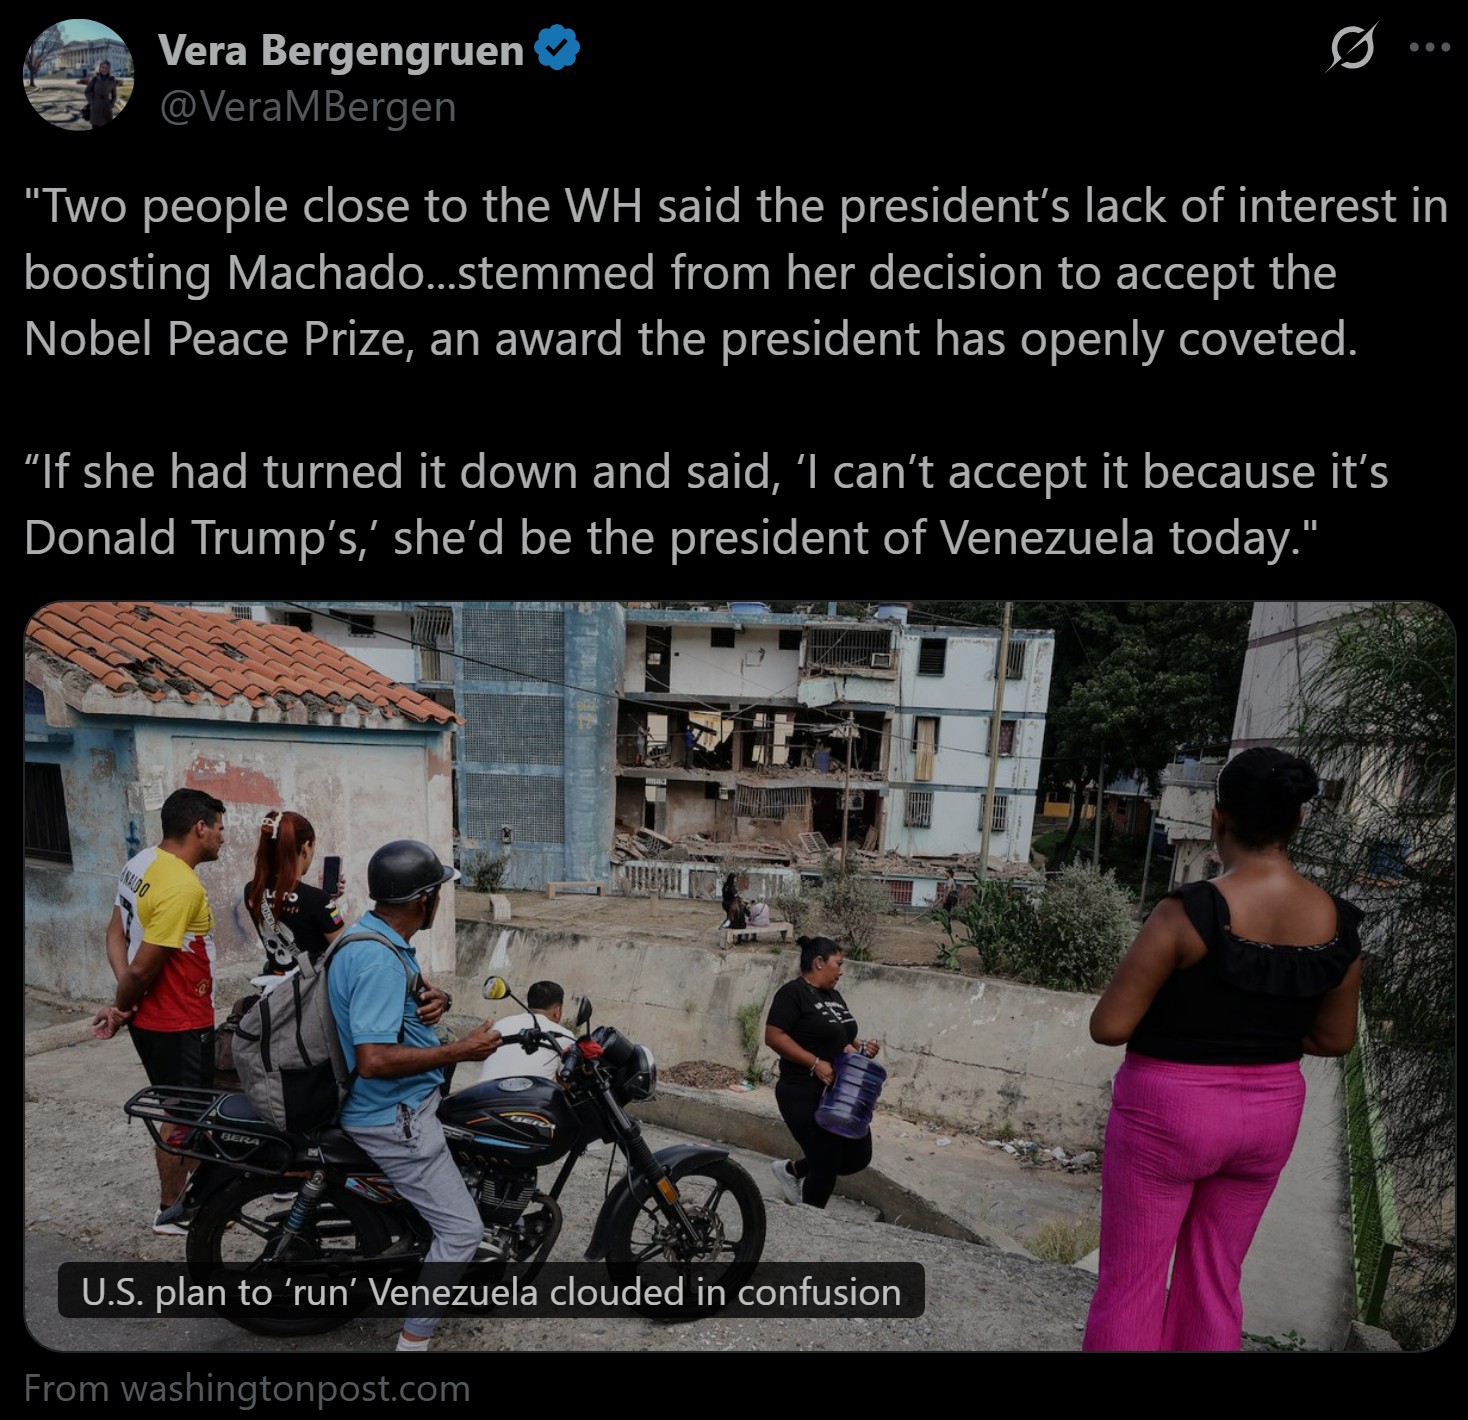Click the blue verified badge
The image size is (1468, 1420).
[558, 49]
